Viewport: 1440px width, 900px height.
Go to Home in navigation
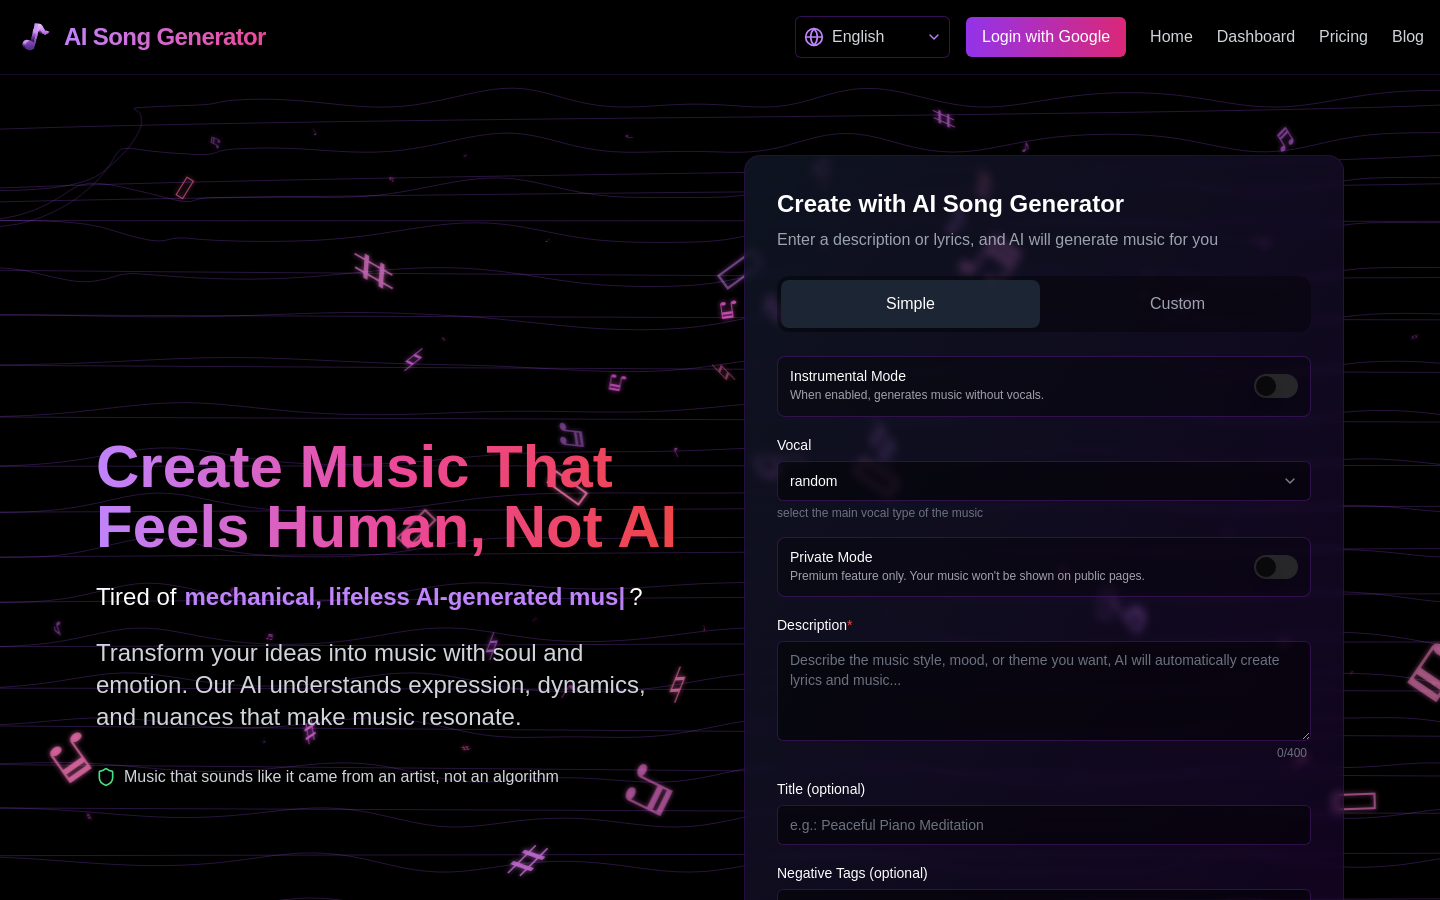1171,37
